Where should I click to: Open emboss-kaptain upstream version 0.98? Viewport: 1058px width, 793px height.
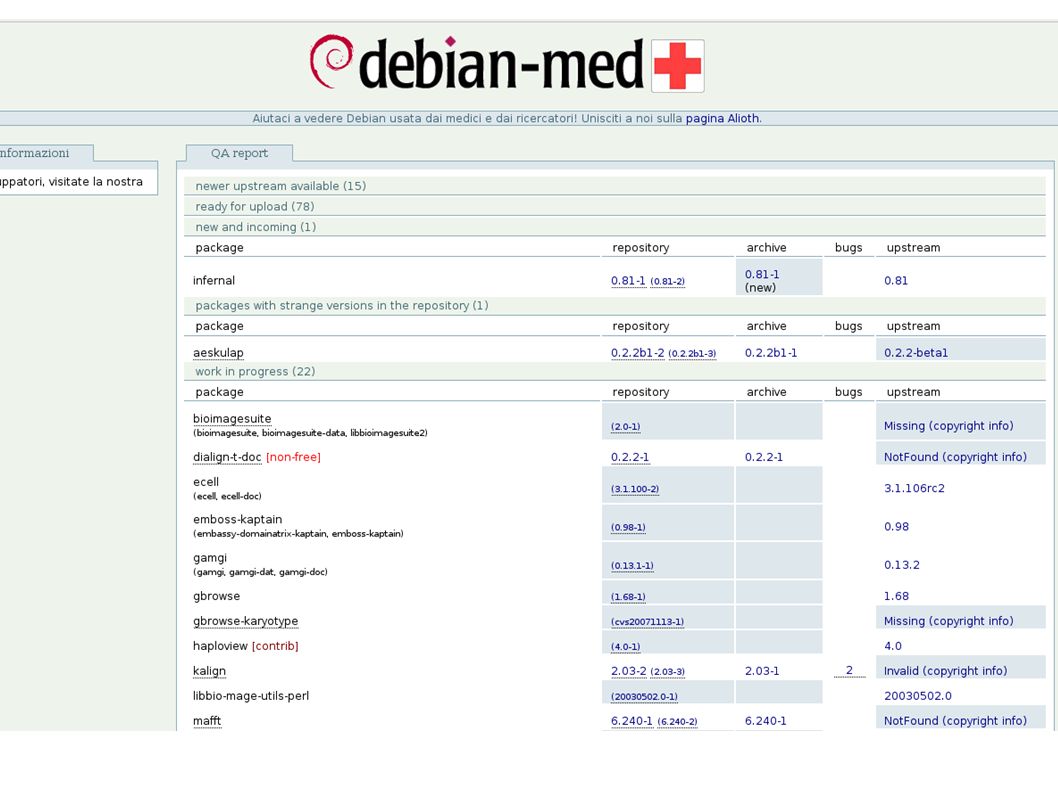[x=896, y=526]
